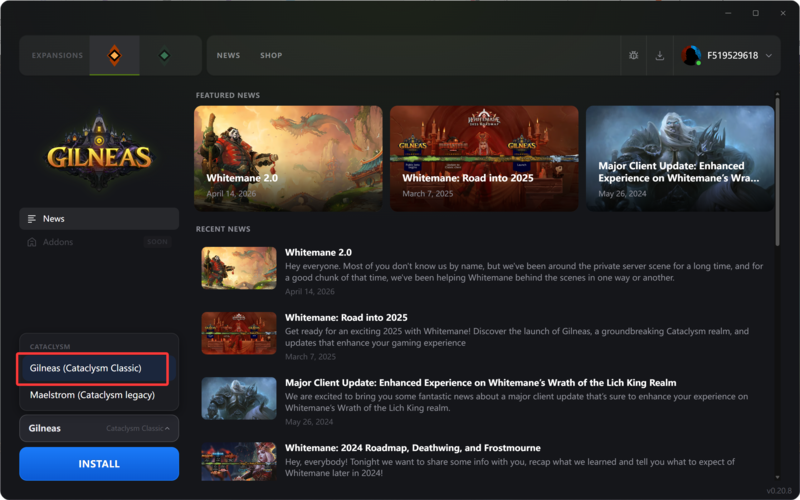
Task: Click the v0.20.8 version label
Action: pos(779,491)
